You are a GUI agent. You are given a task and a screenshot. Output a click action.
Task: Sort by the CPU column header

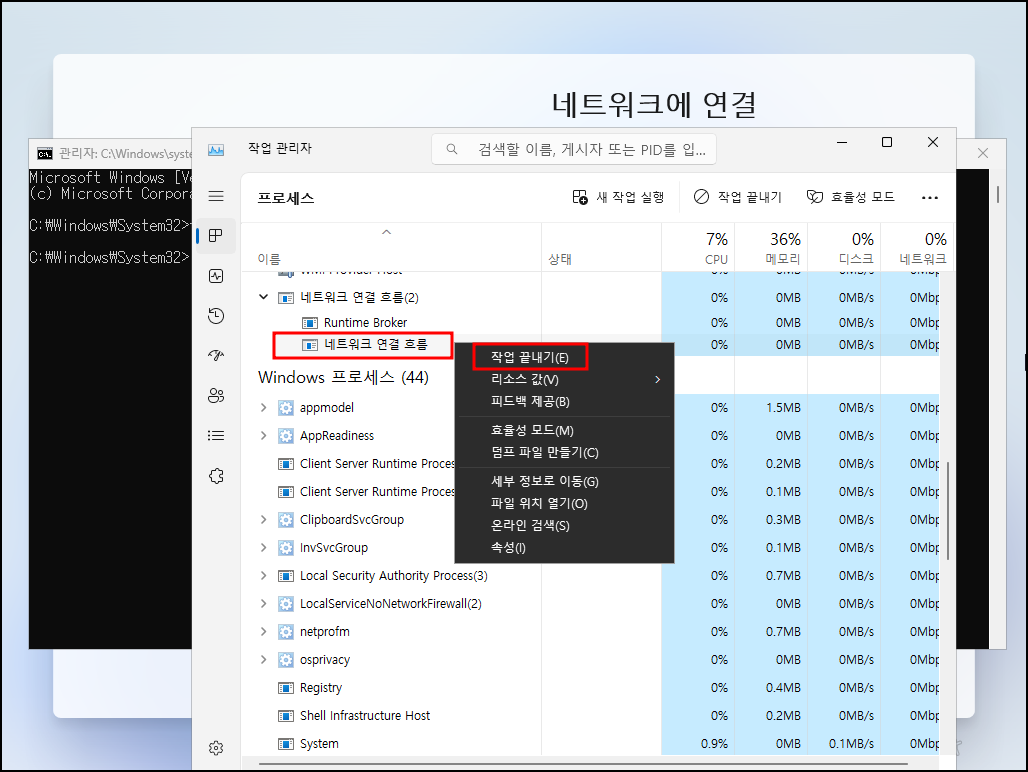coord(699,248)
